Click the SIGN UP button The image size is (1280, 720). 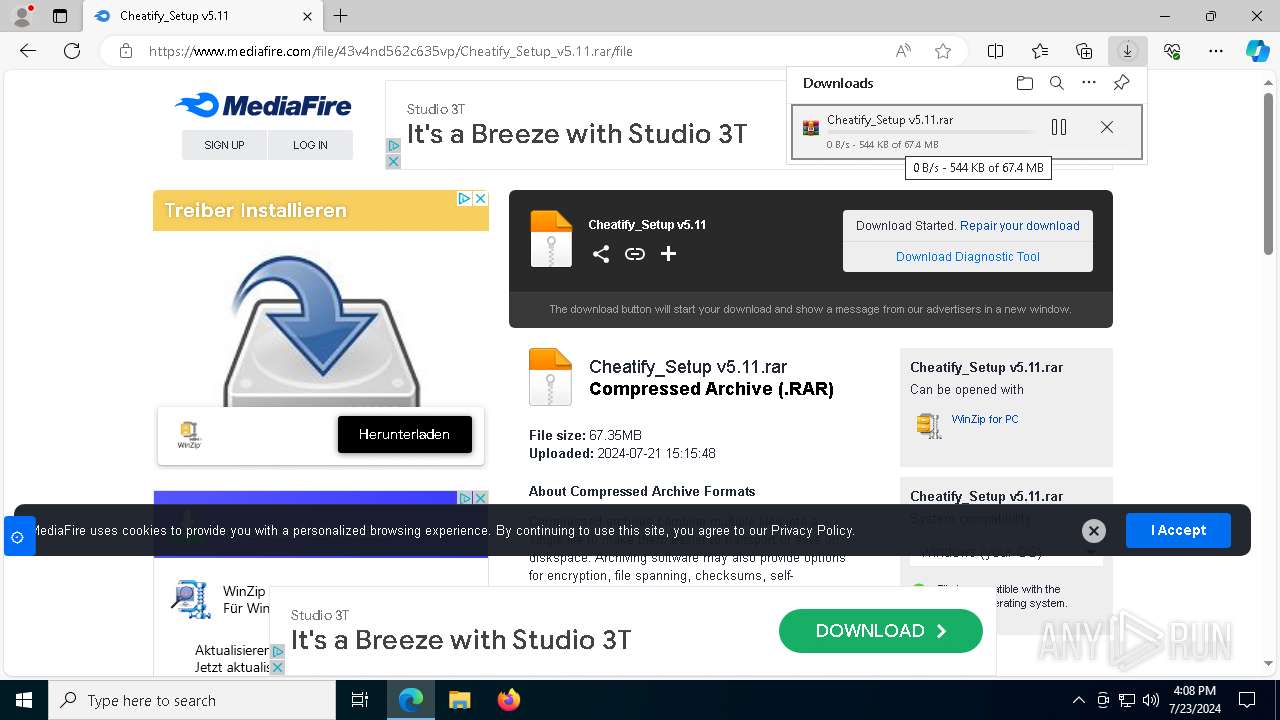[224, 145]
